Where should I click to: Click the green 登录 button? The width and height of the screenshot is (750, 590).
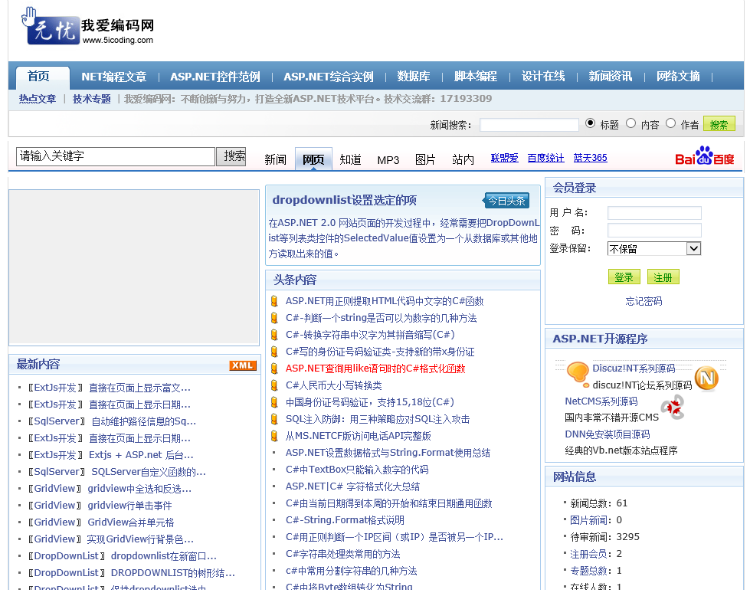(x=624, y=277)
